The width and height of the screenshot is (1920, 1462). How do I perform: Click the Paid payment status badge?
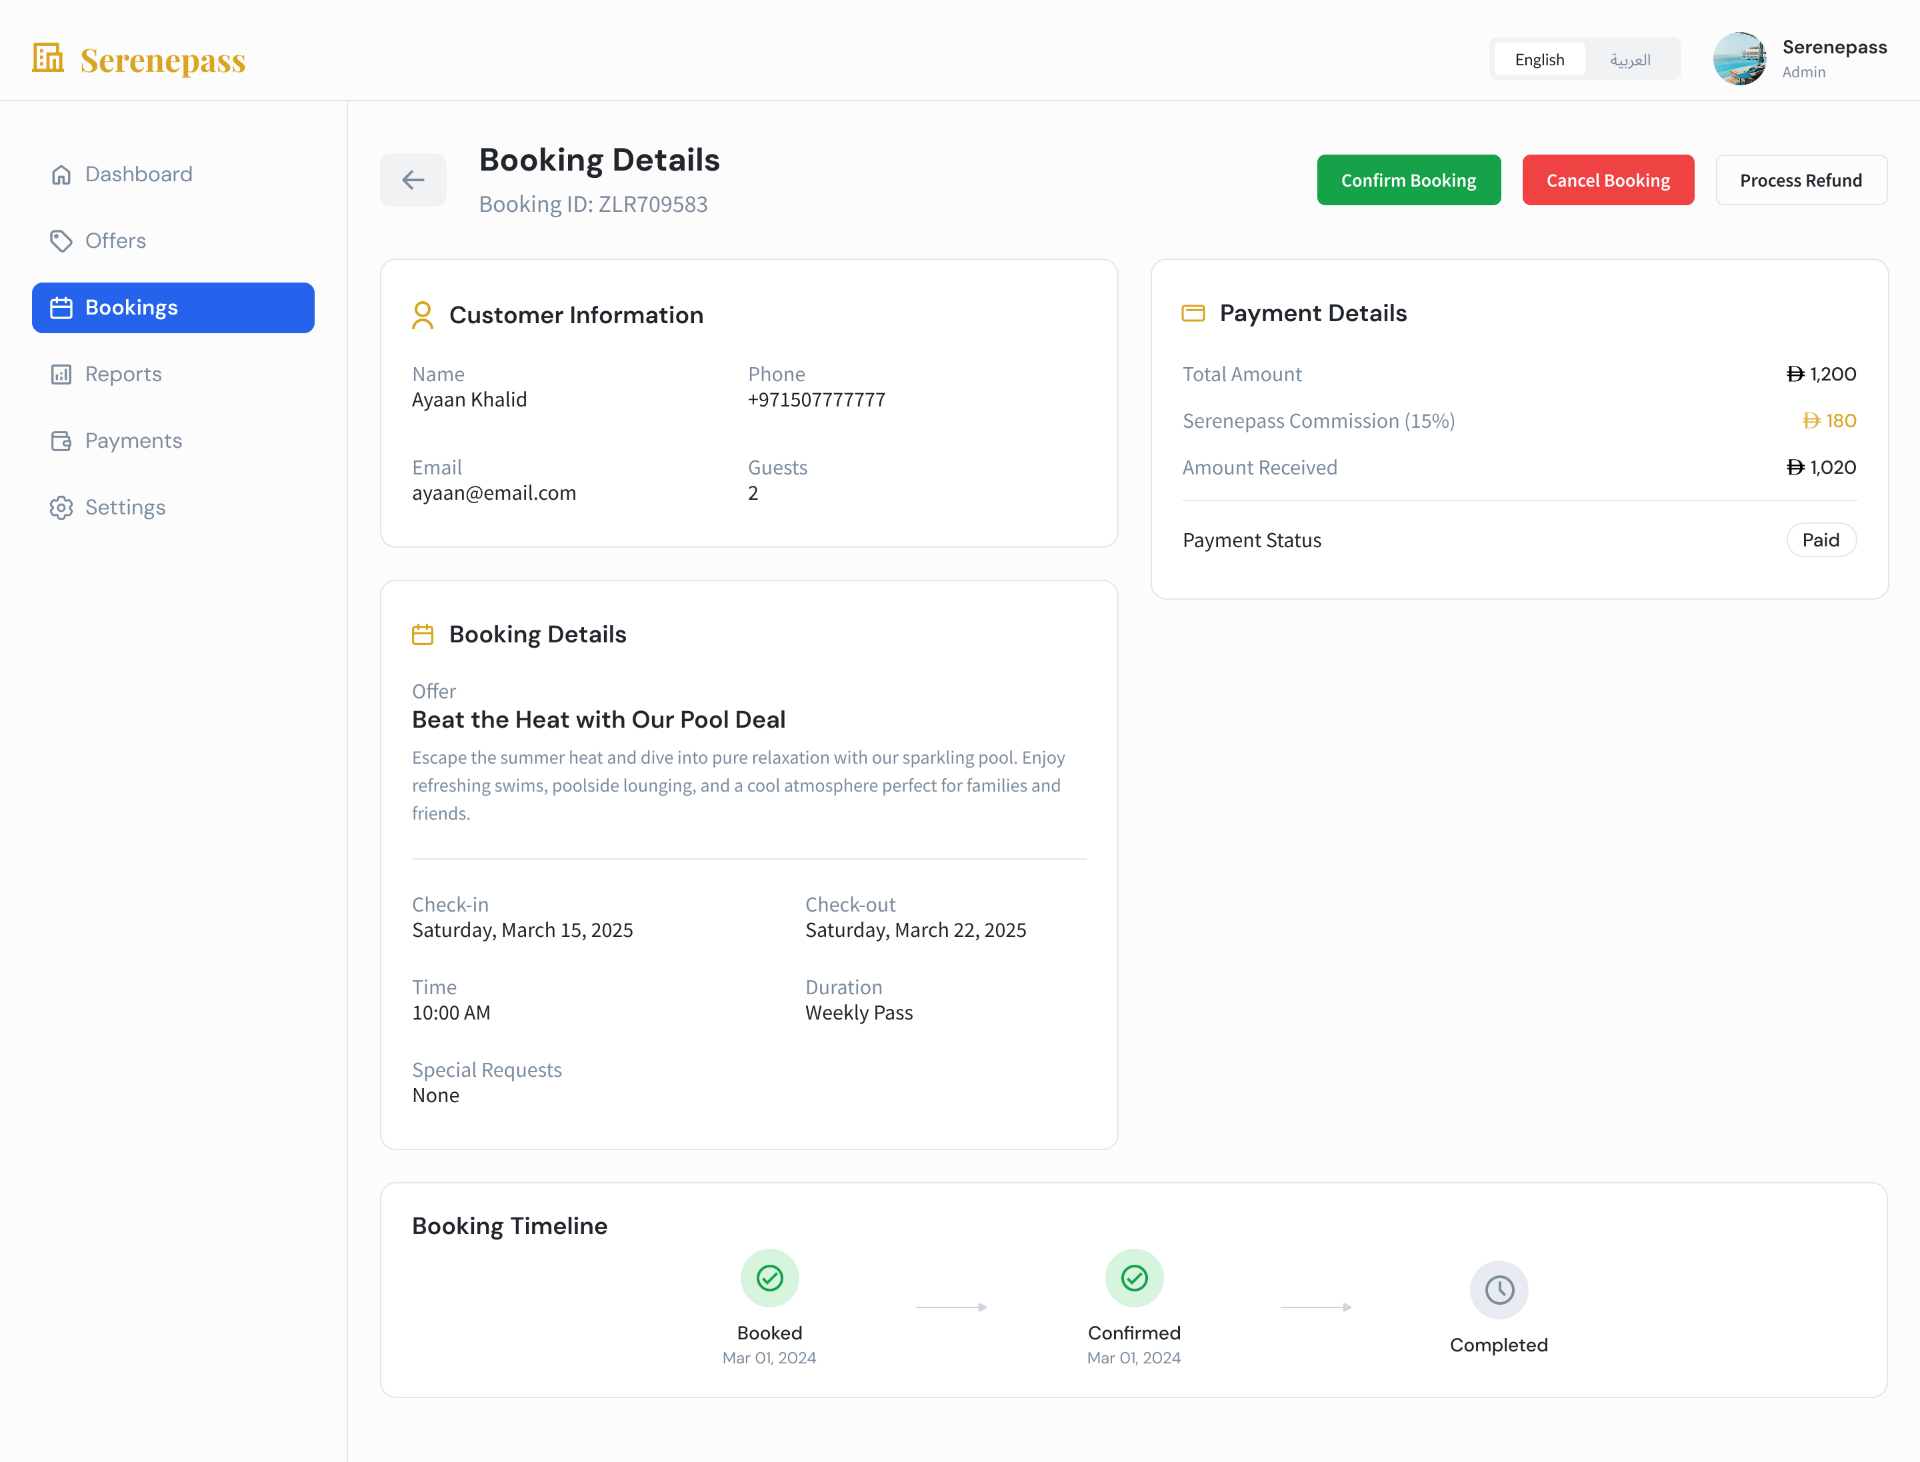tap(1821, 540)
